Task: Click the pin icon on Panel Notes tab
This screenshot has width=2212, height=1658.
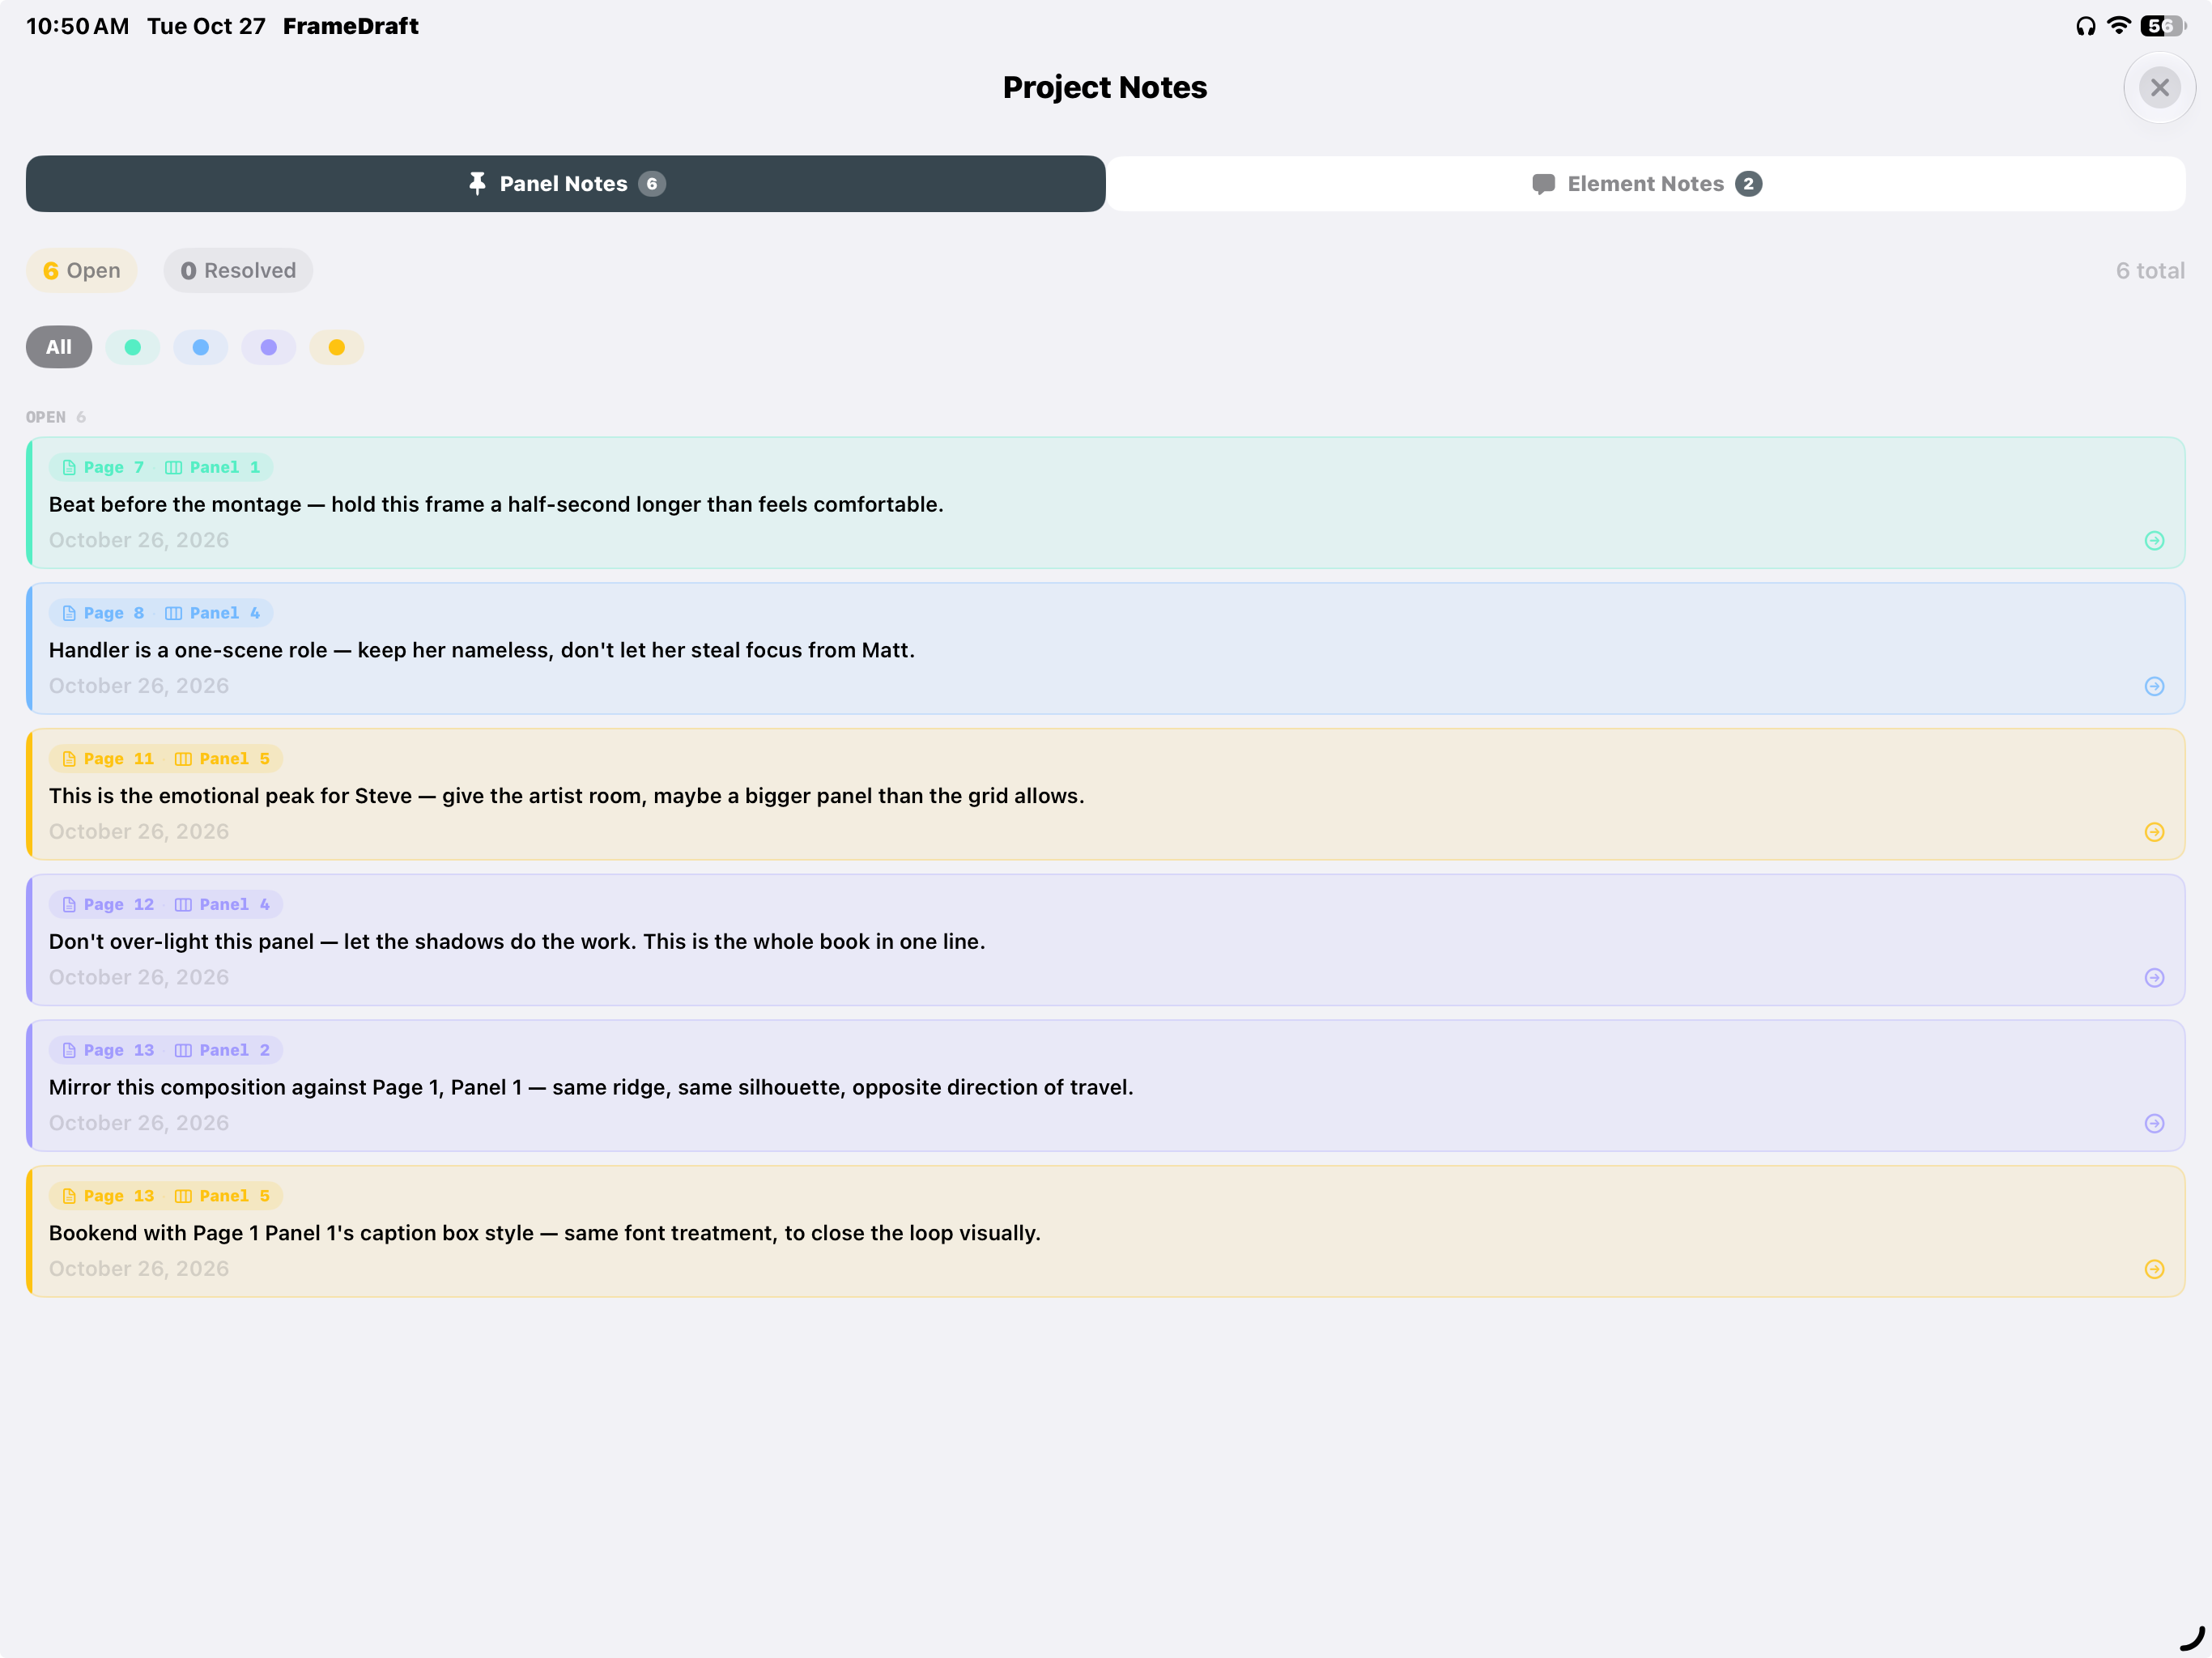Action: [x=477, y=184]
